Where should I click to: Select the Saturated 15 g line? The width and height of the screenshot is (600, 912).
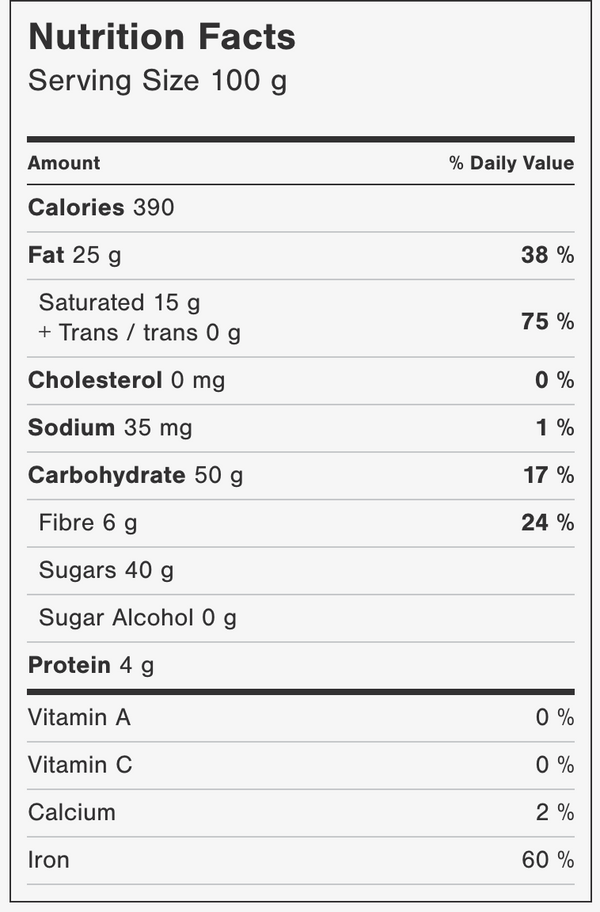coord(119,303)
